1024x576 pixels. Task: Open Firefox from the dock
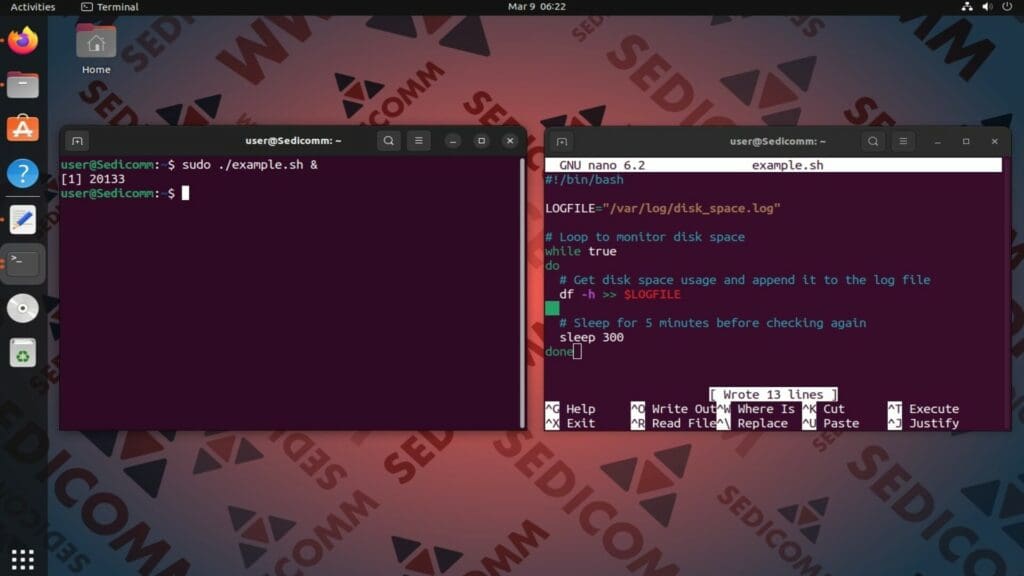(x=23, y=40)
